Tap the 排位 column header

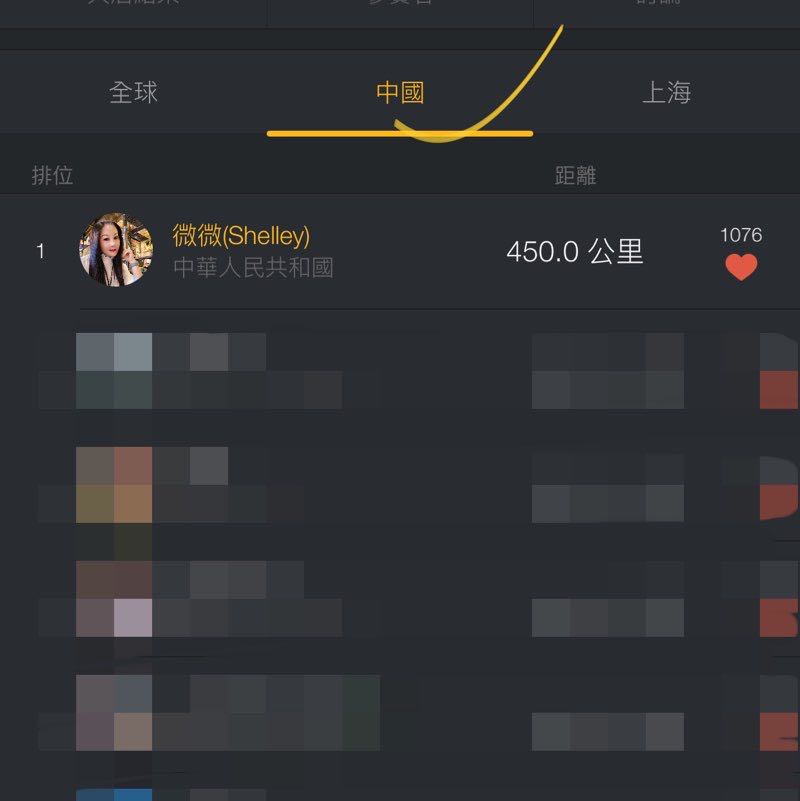pos(53,175)
